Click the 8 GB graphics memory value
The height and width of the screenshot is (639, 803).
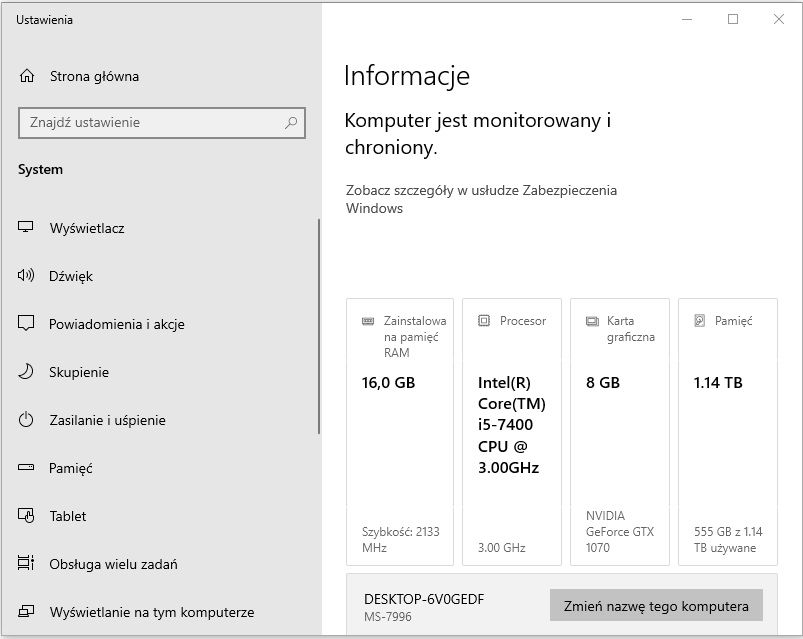pyautogui.click(x=603, y=382)
